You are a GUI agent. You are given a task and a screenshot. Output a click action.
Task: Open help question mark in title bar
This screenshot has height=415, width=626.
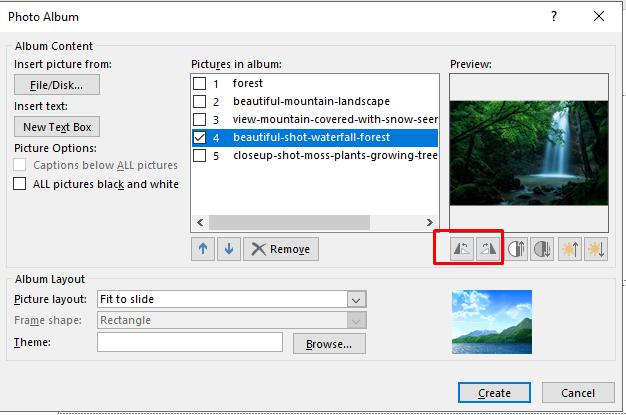point(554,16)
